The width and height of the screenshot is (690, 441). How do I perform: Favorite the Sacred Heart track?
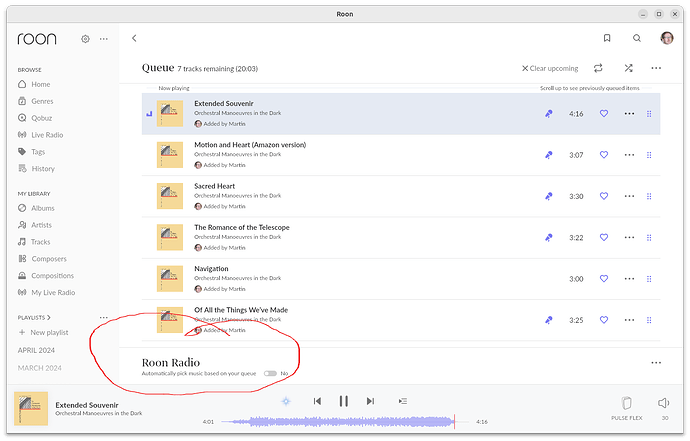coord(604,196)
